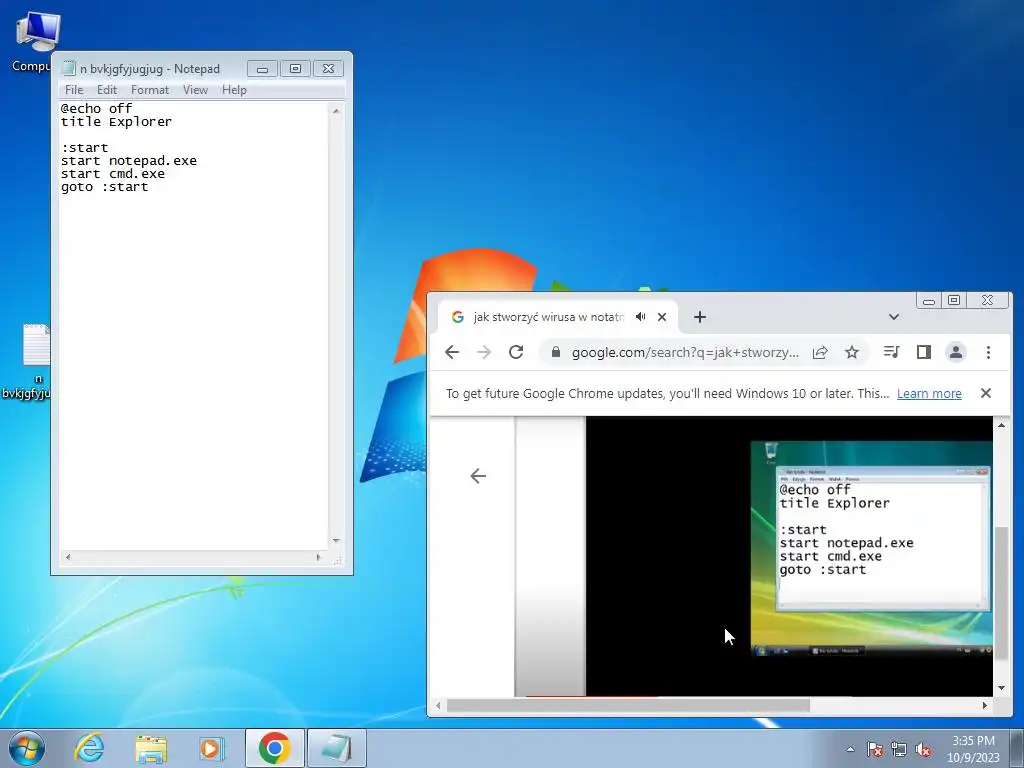1024x768 pixels.
Task: Open the Notepad View menu
Action: [x=195, y=89]
